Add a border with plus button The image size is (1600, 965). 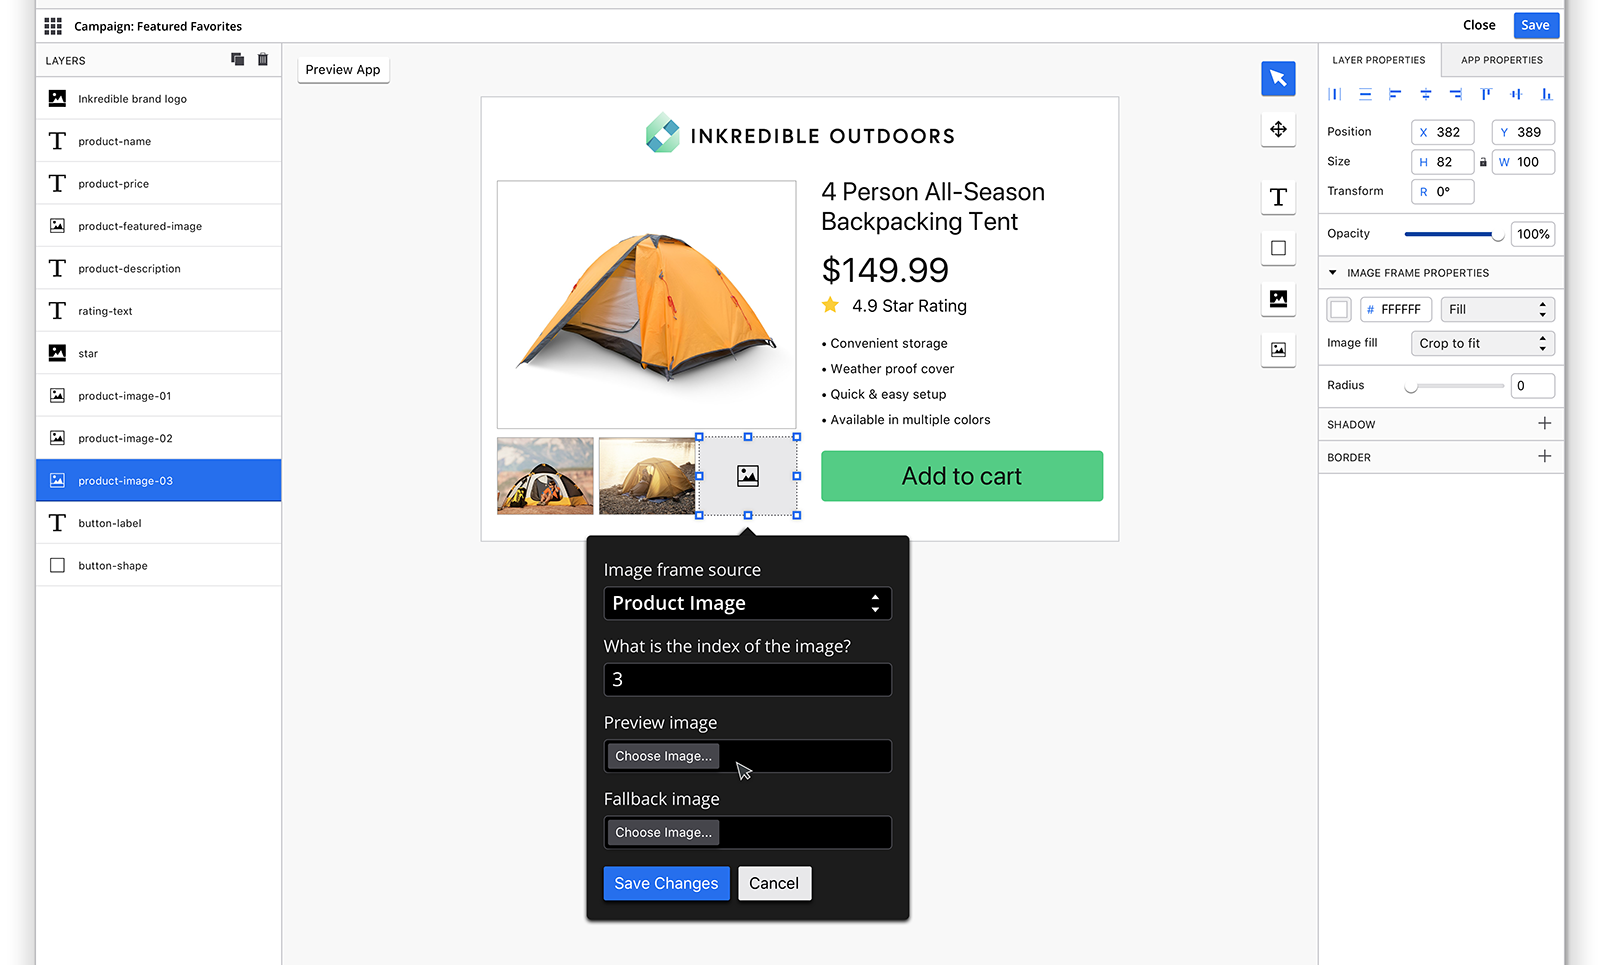1544,456
